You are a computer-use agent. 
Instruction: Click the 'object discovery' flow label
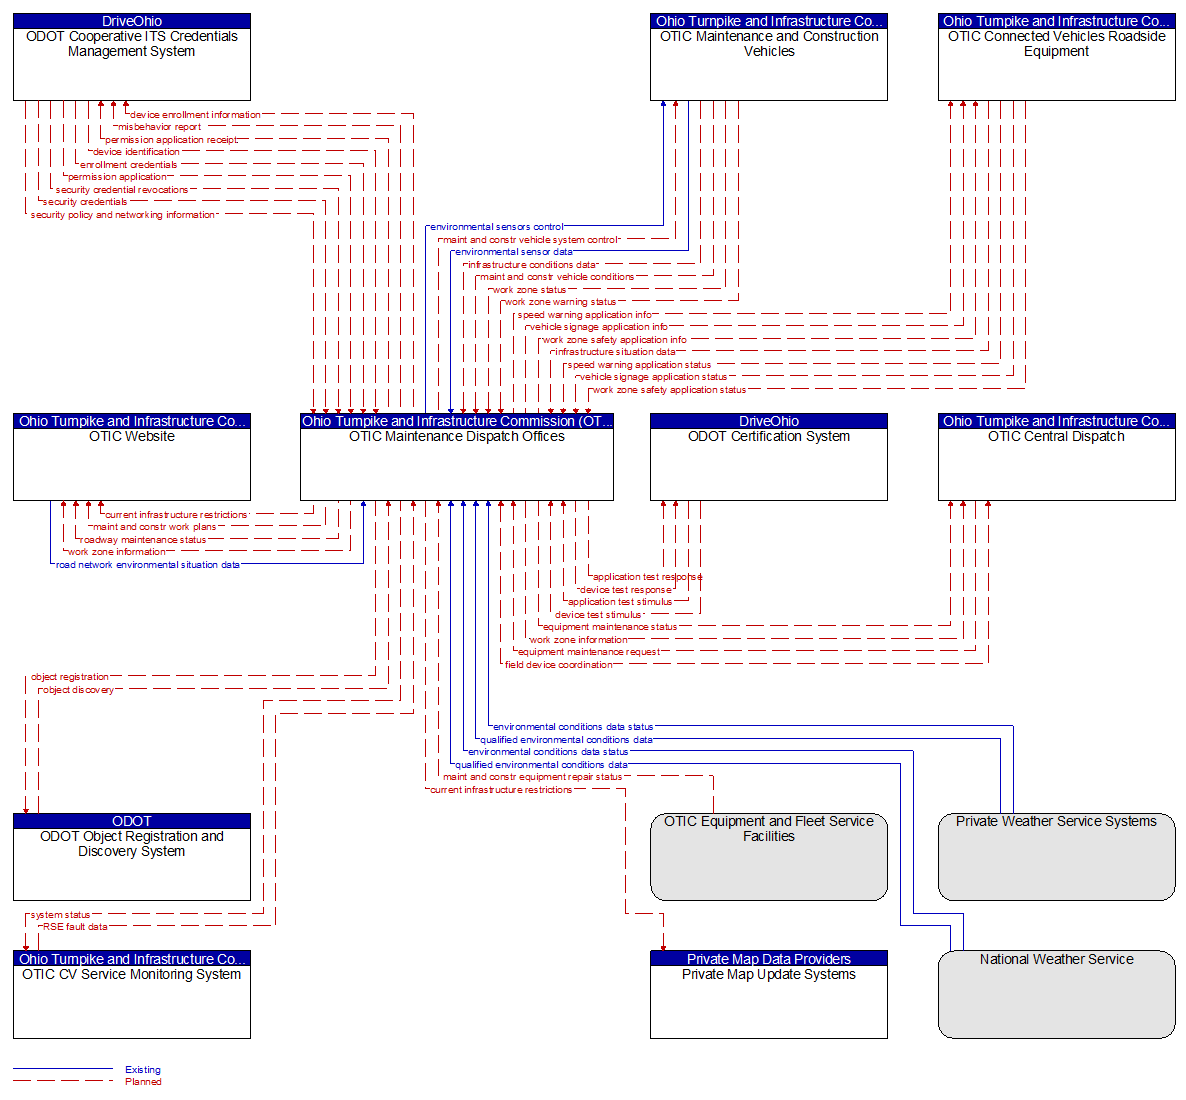click(x=79, y=690)
